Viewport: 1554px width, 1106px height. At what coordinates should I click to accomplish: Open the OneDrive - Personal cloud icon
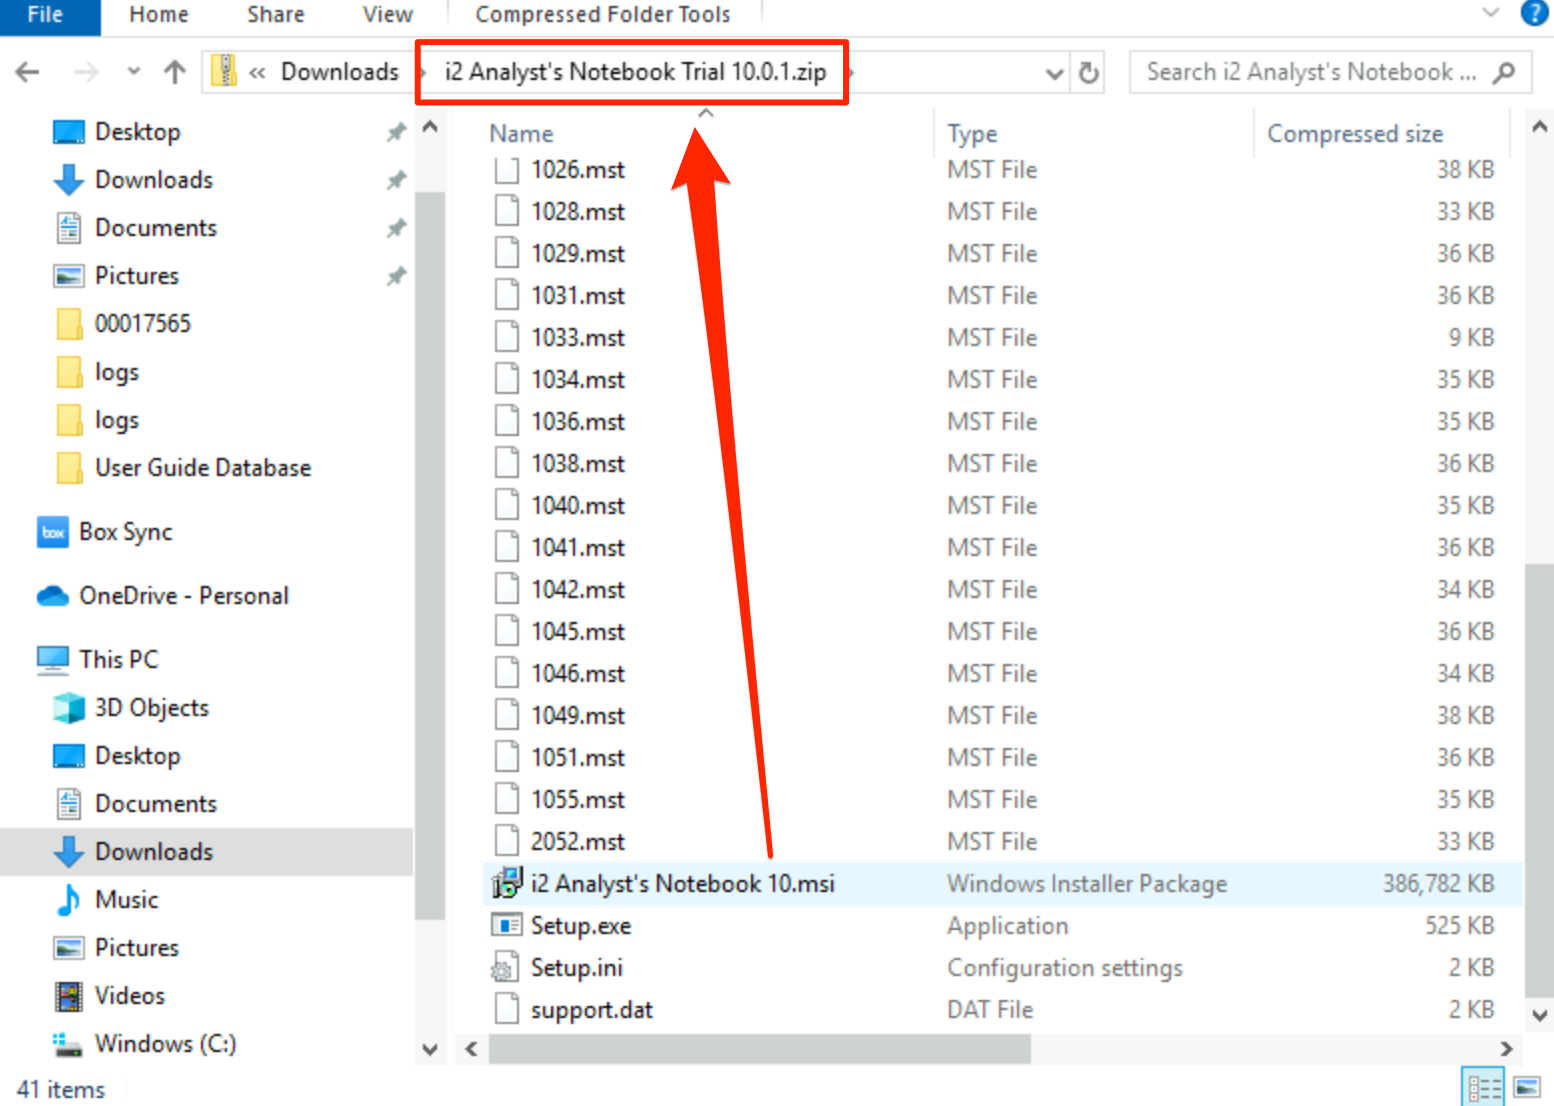(49, 595)
